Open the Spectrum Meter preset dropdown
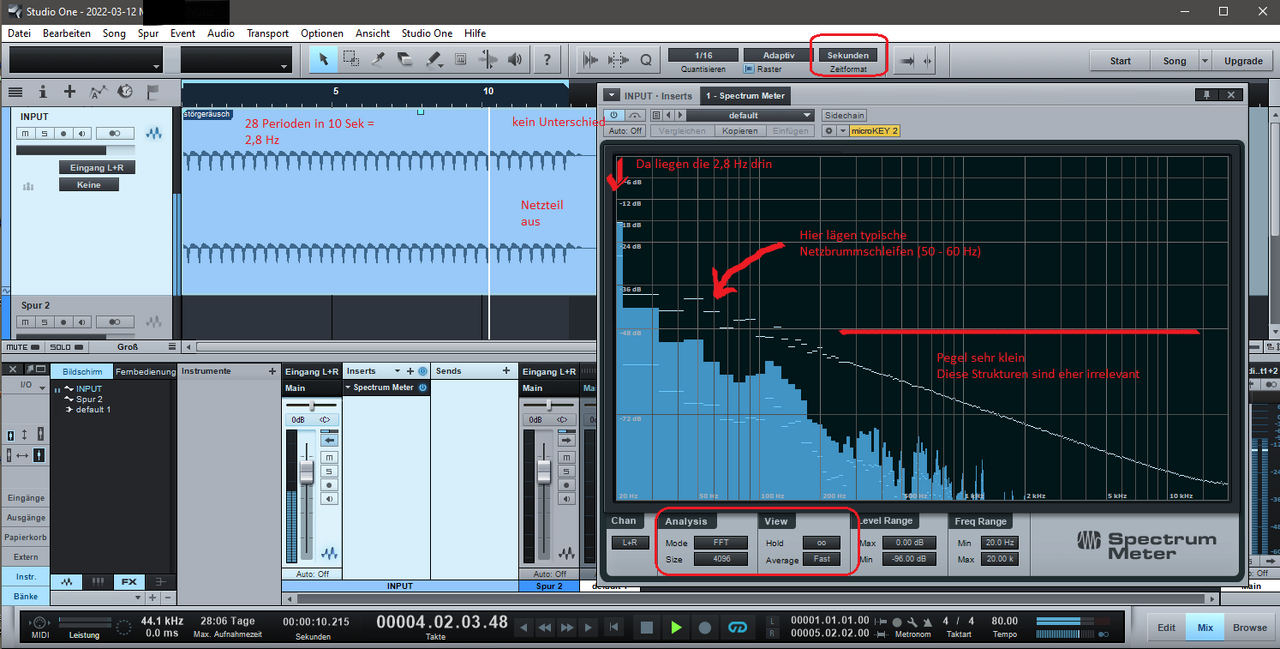This screenshot has height=649, width=1280. click(x=749, y=115)
